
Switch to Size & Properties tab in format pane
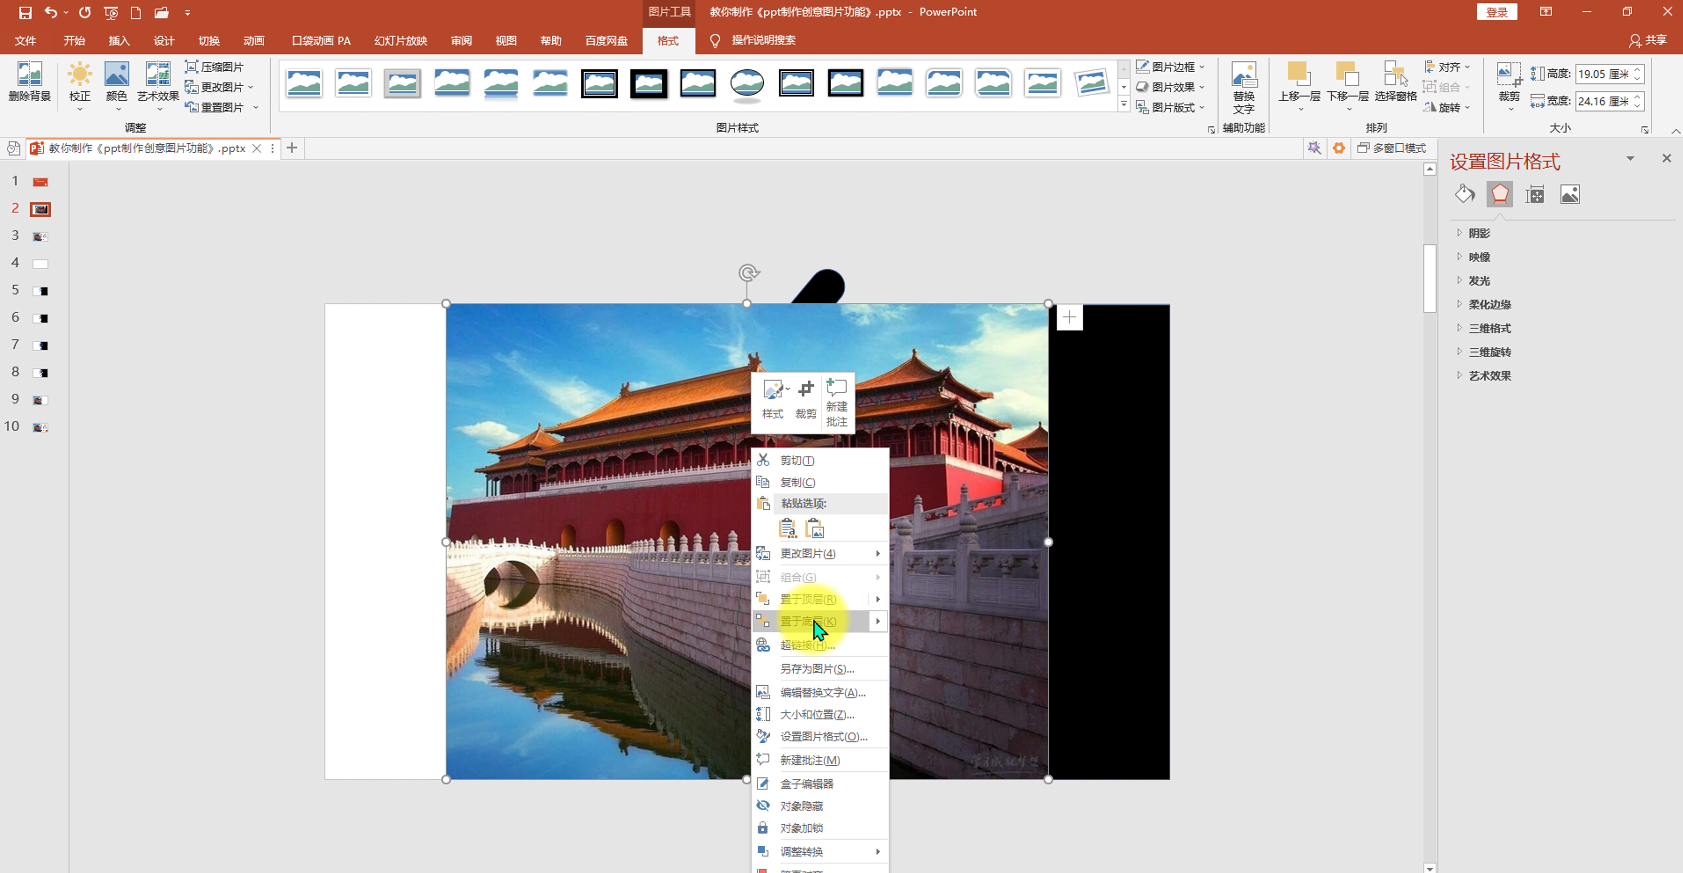pos(1535,194)
